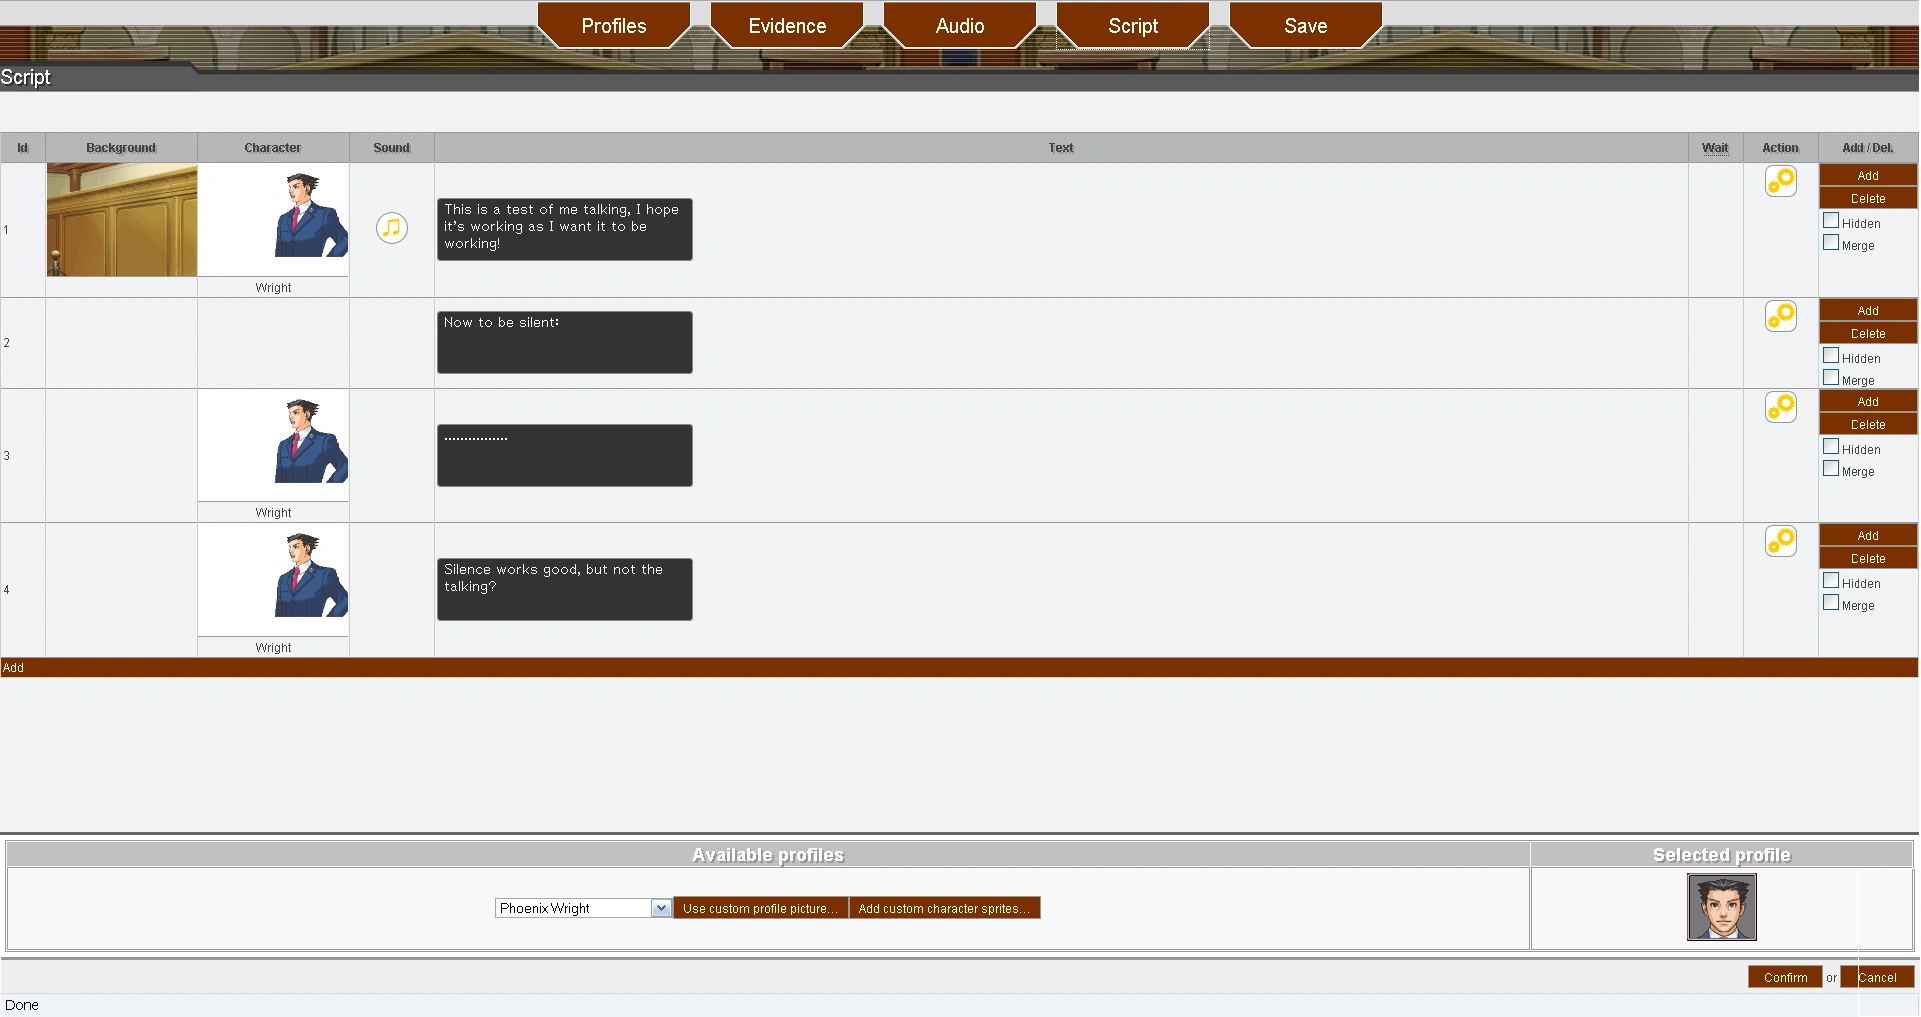
Task: Switch to the Evidence tab
Action: pyautogui.click(x=787, y=26)
